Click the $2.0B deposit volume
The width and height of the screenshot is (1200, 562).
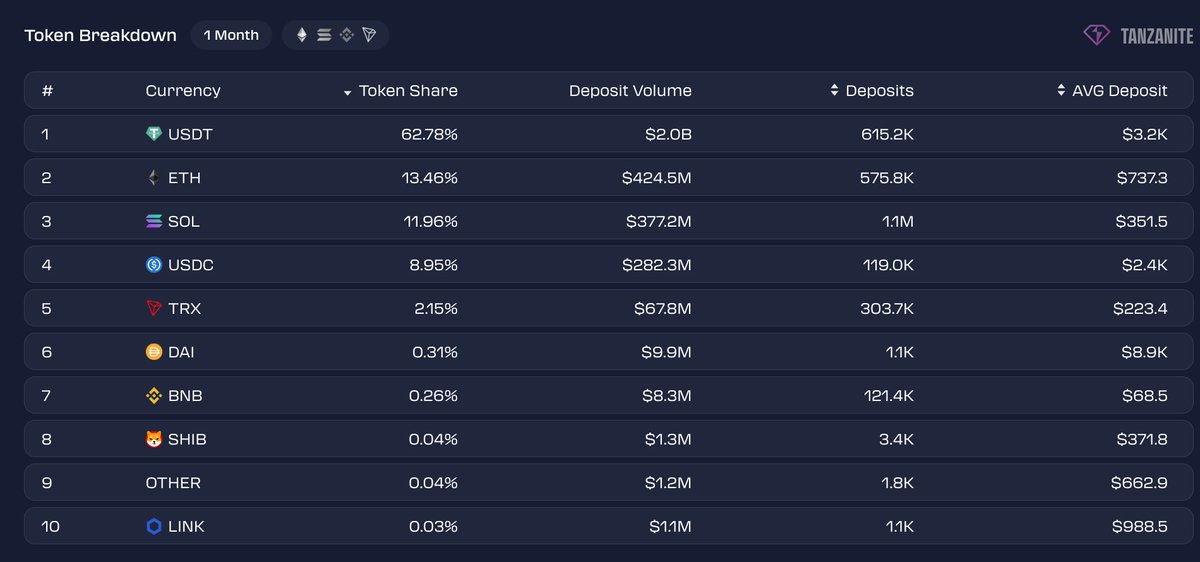(667, 134)
